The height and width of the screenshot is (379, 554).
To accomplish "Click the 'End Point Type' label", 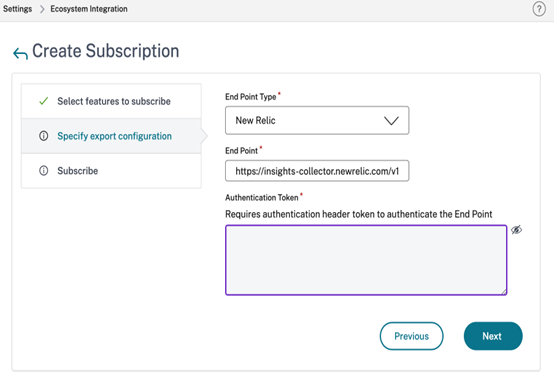I will tap(251, 97).
